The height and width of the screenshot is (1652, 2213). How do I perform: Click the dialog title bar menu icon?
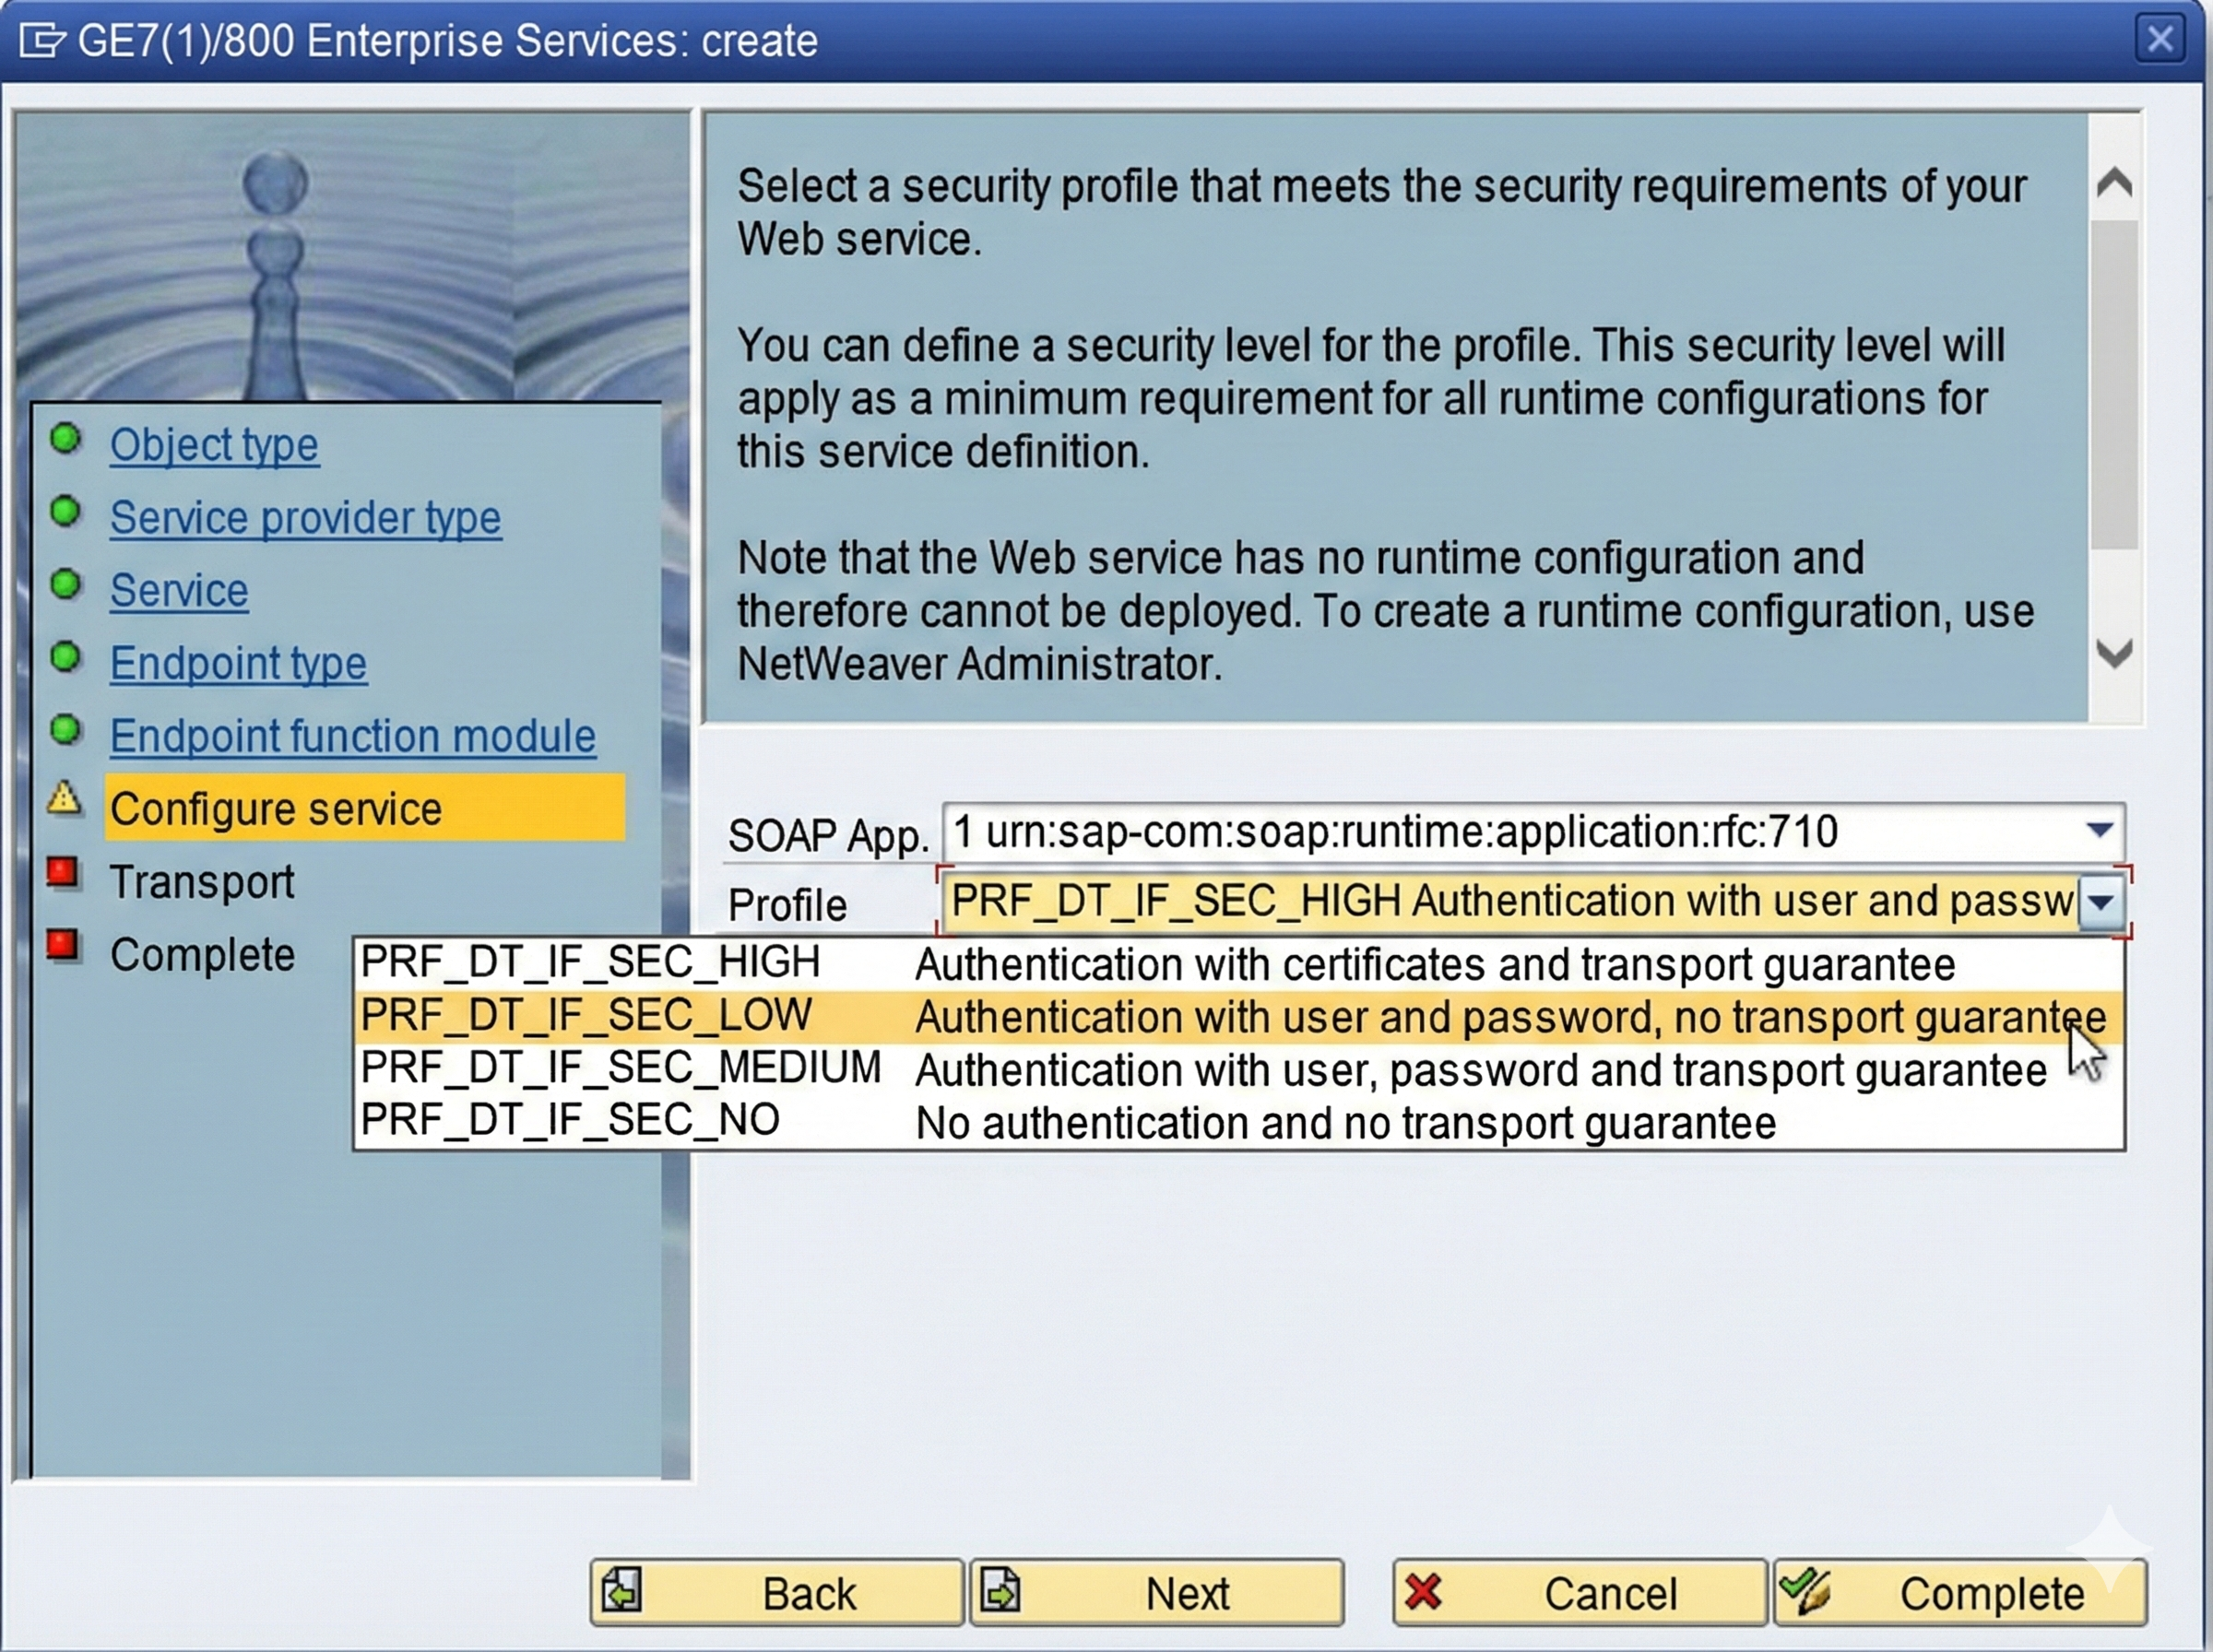[x=41, y=41]
